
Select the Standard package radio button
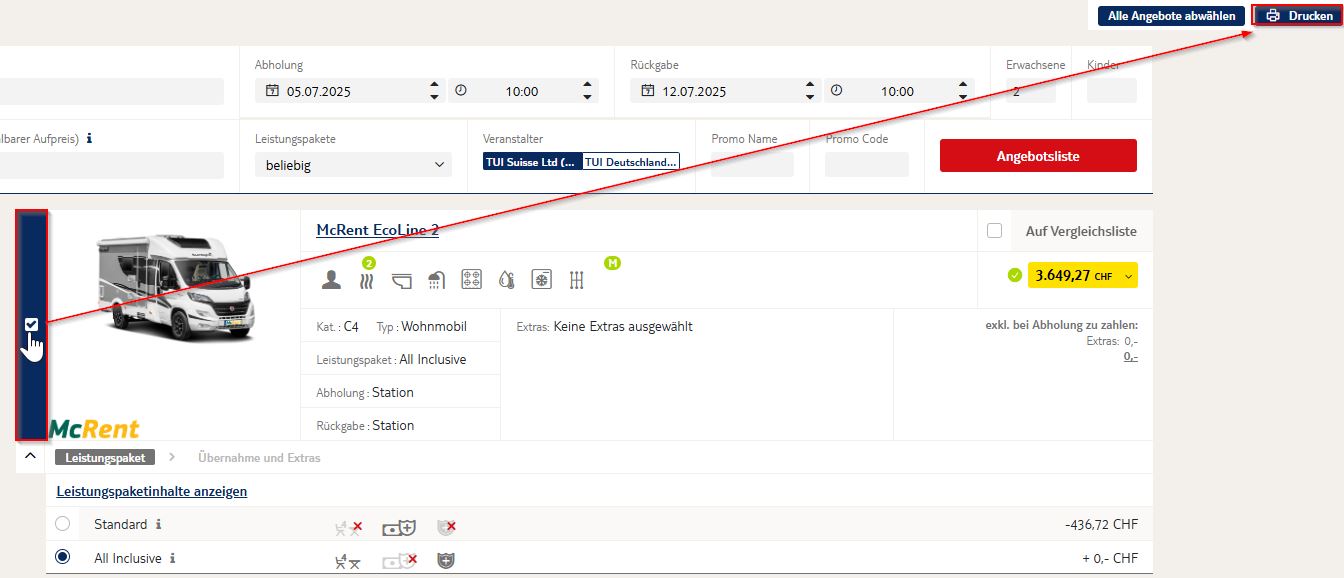tap(63, 524)
